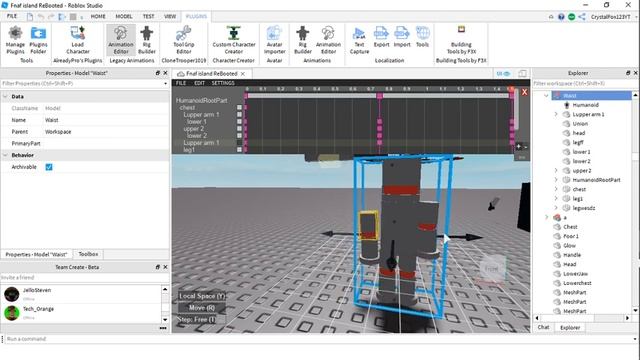Click the localization Export icon
This screenshot has width=640, height=360.
coord(381,37)
